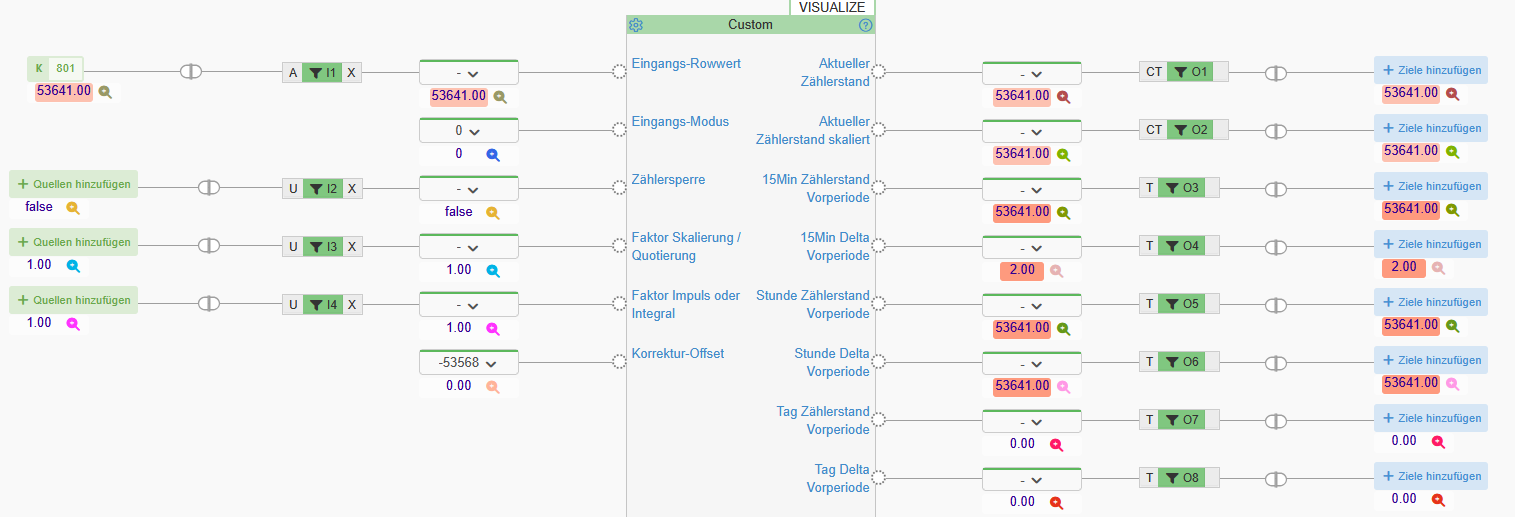Open the Eingangs-Modus dropdown showing 0

(468, 131)
